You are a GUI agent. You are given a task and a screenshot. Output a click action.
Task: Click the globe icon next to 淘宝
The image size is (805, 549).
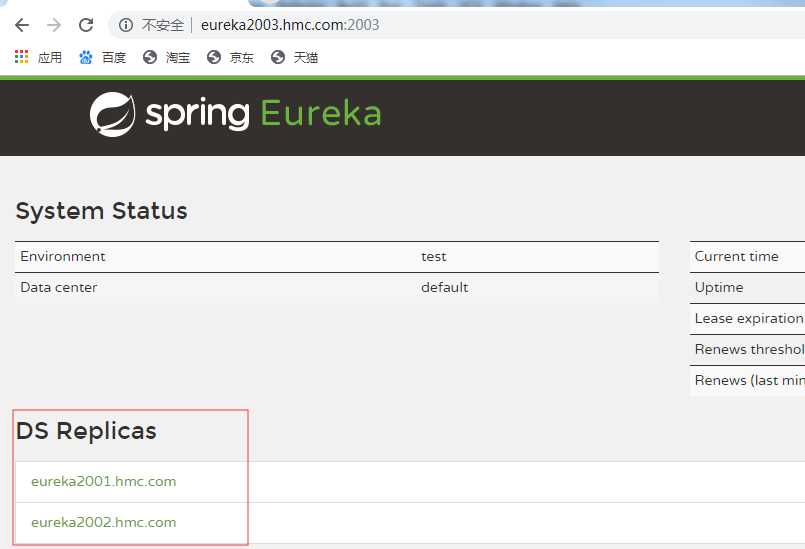pos(150,57)
